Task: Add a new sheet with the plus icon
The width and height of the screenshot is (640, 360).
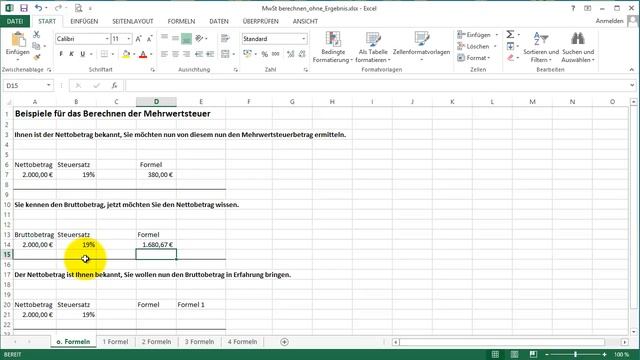Action: pyautogui.click(x=284, y=342)
